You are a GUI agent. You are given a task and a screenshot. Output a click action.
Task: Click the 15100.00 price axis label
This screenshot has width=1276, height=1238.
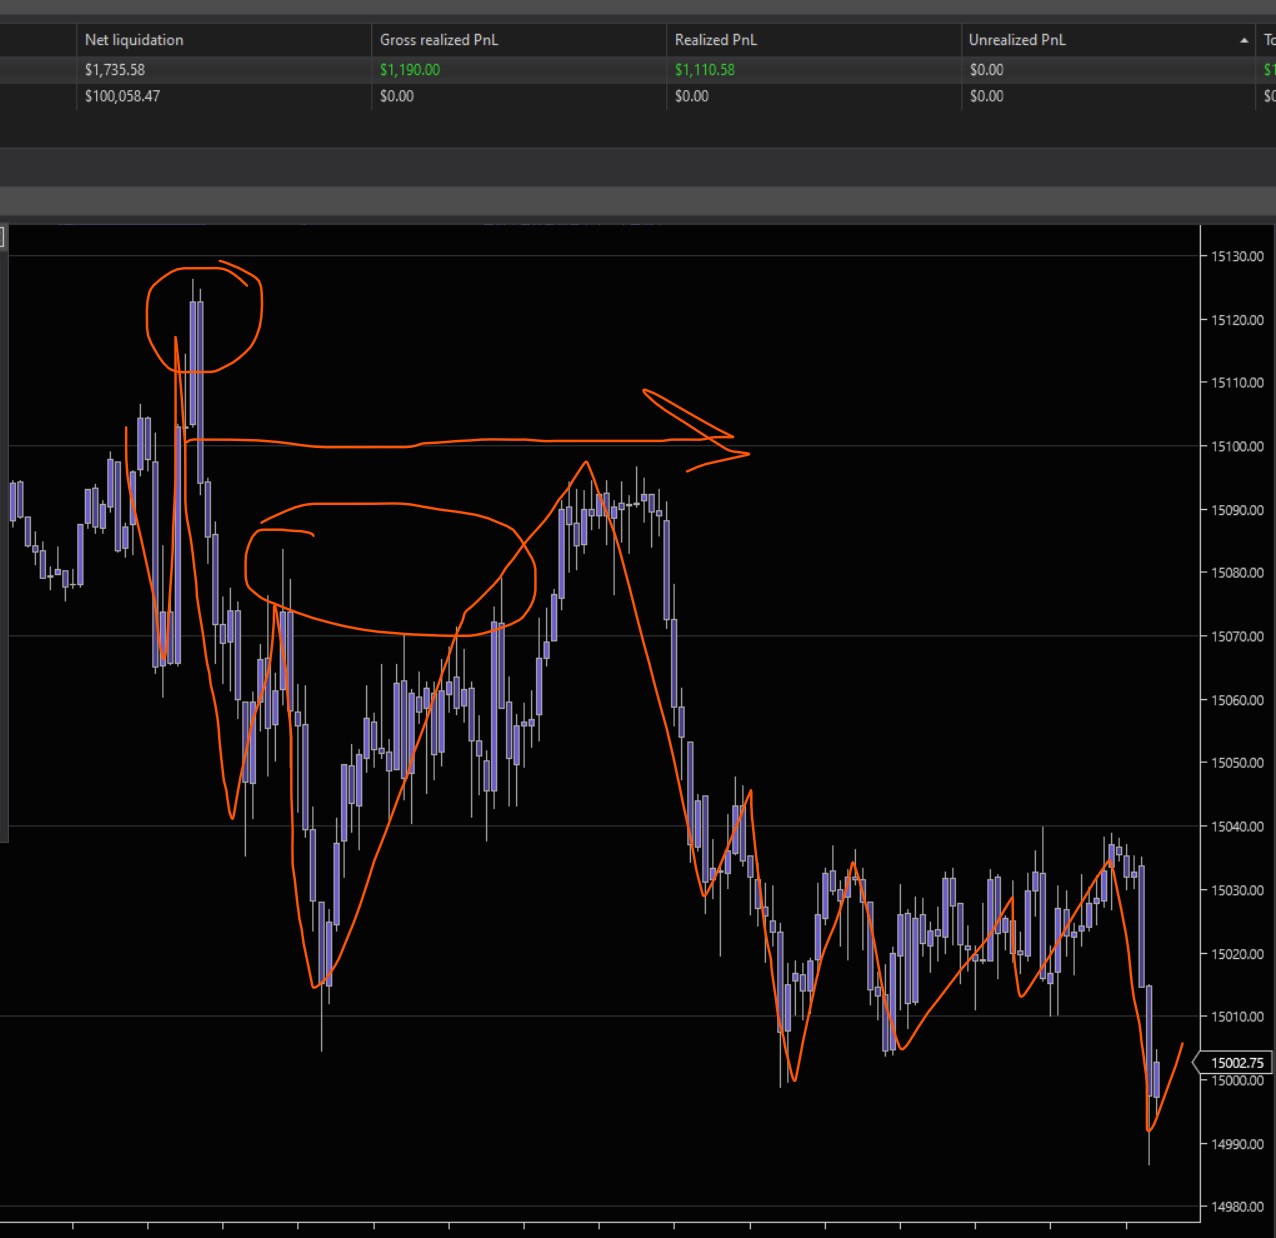(x=1237, y=446)
